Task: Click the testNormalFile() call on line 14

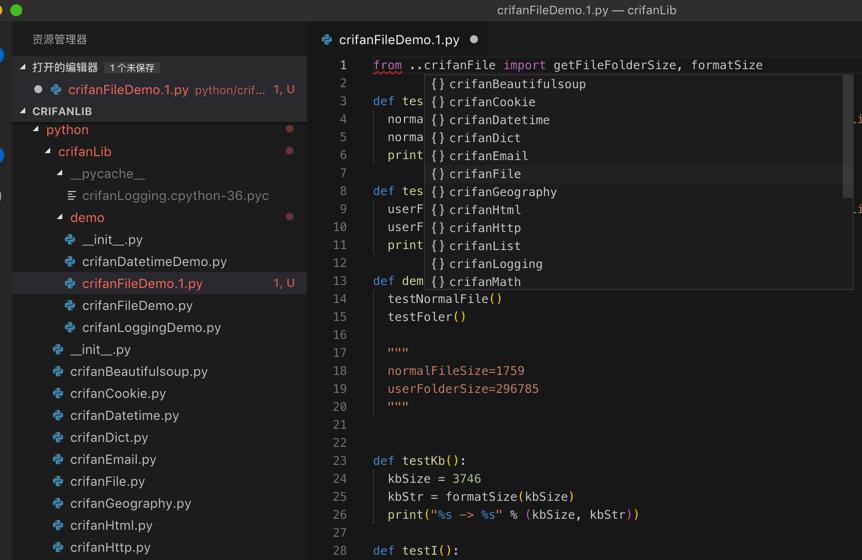Action: coord(444,299)
